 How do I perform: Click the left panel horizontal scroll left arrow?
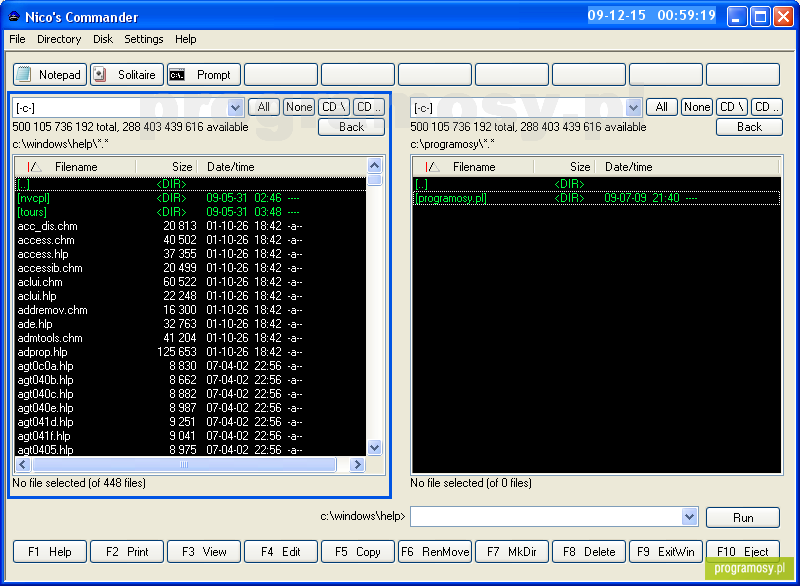(x=23, y=464)
